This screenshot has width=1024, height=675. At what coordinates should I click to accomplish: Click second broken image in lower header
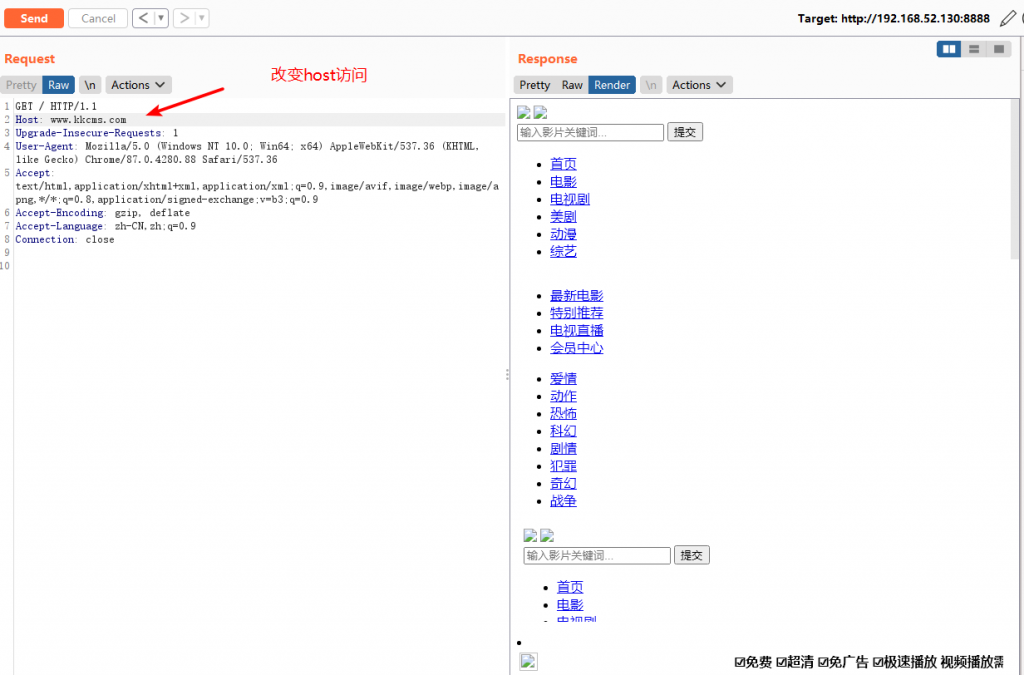tap(547, 535)
